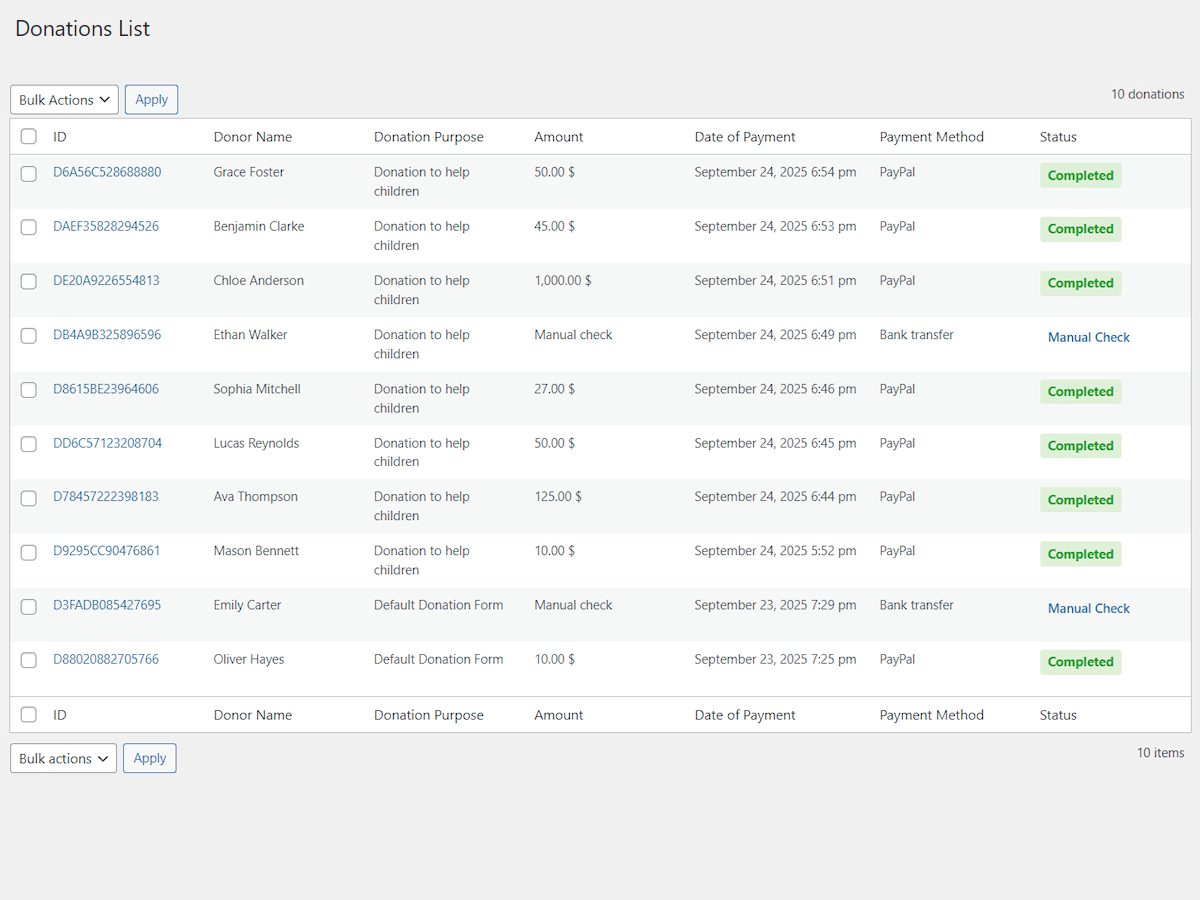Select the checkbox for Emily Carter's donation
1200x900 pixels.
(28, 606)
